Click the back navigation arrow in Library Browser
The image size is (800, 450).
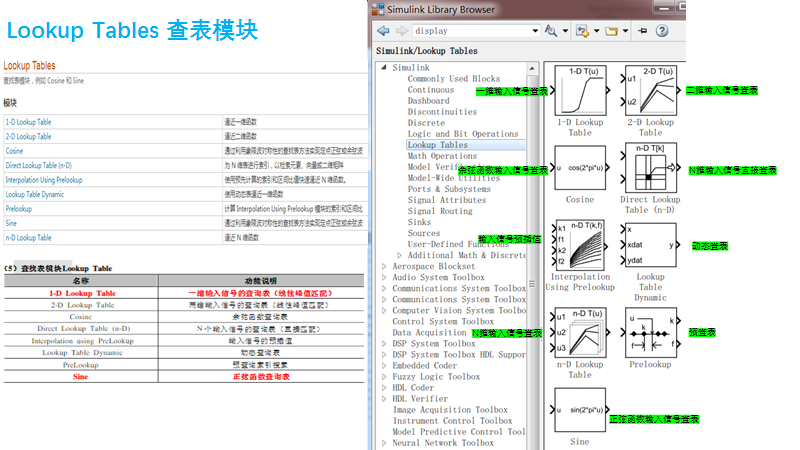tap(383, 31)
